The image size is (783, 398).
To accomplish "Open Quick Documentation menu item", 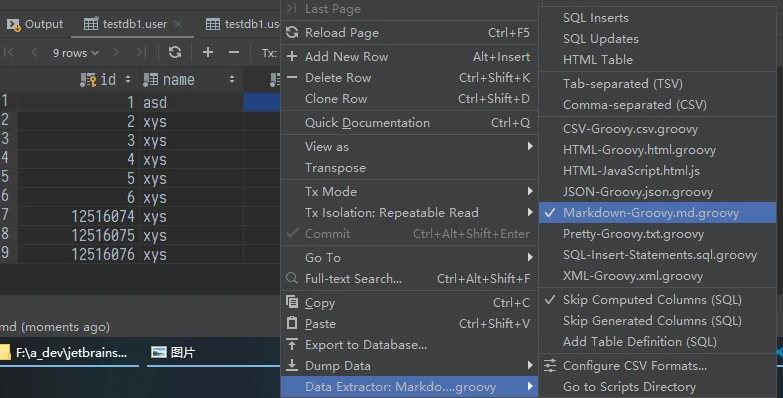I will 409,123.
